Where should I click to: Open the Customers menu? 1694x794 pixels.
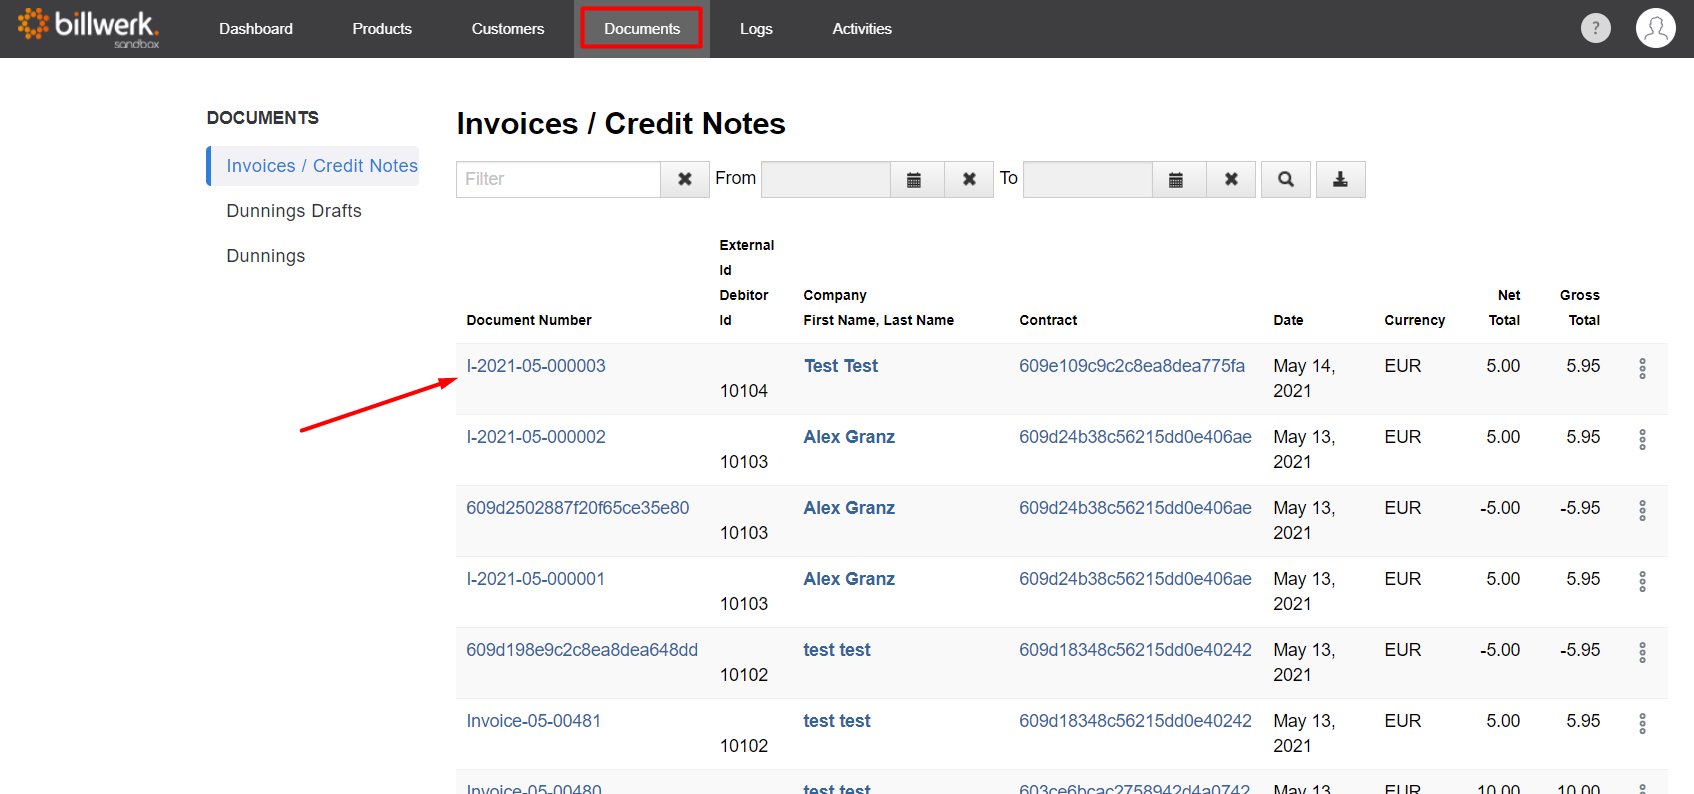(x=508, y=29)
